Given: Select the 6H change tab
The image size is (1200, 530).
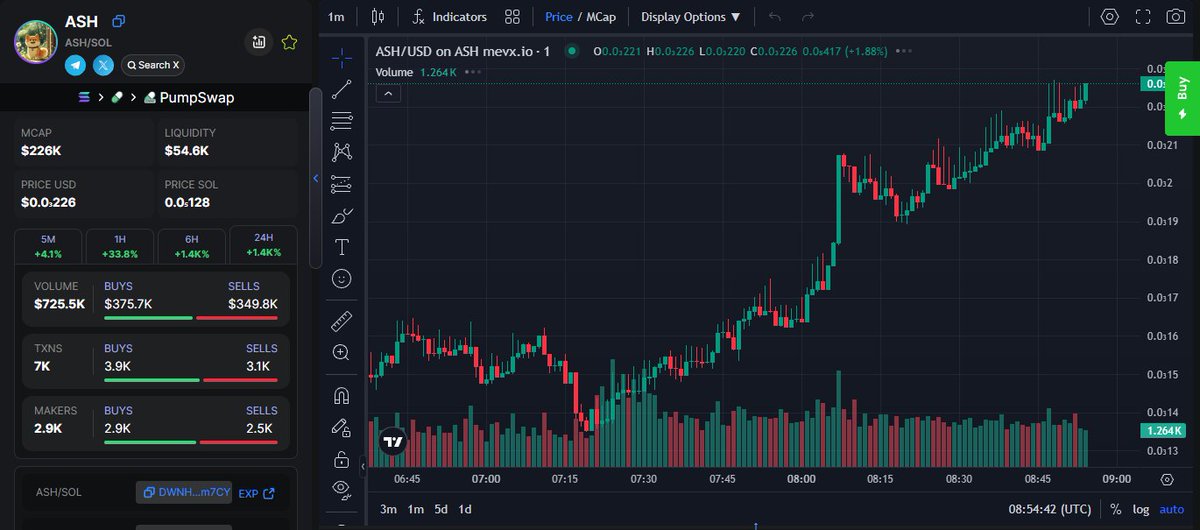Looking at the screenshot, I should pyautogui.click(x=191, y=246).
